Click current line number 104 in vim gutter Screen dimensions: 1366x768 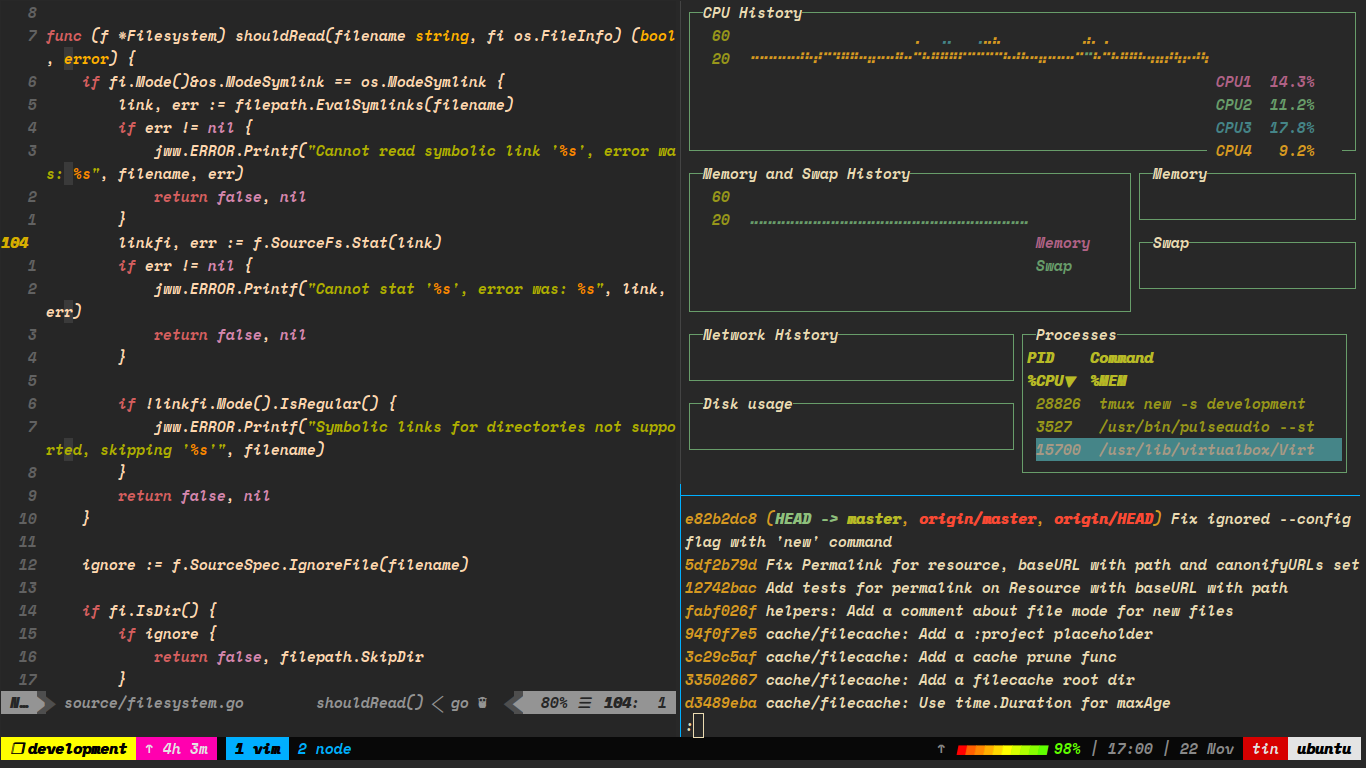point(15,243)
